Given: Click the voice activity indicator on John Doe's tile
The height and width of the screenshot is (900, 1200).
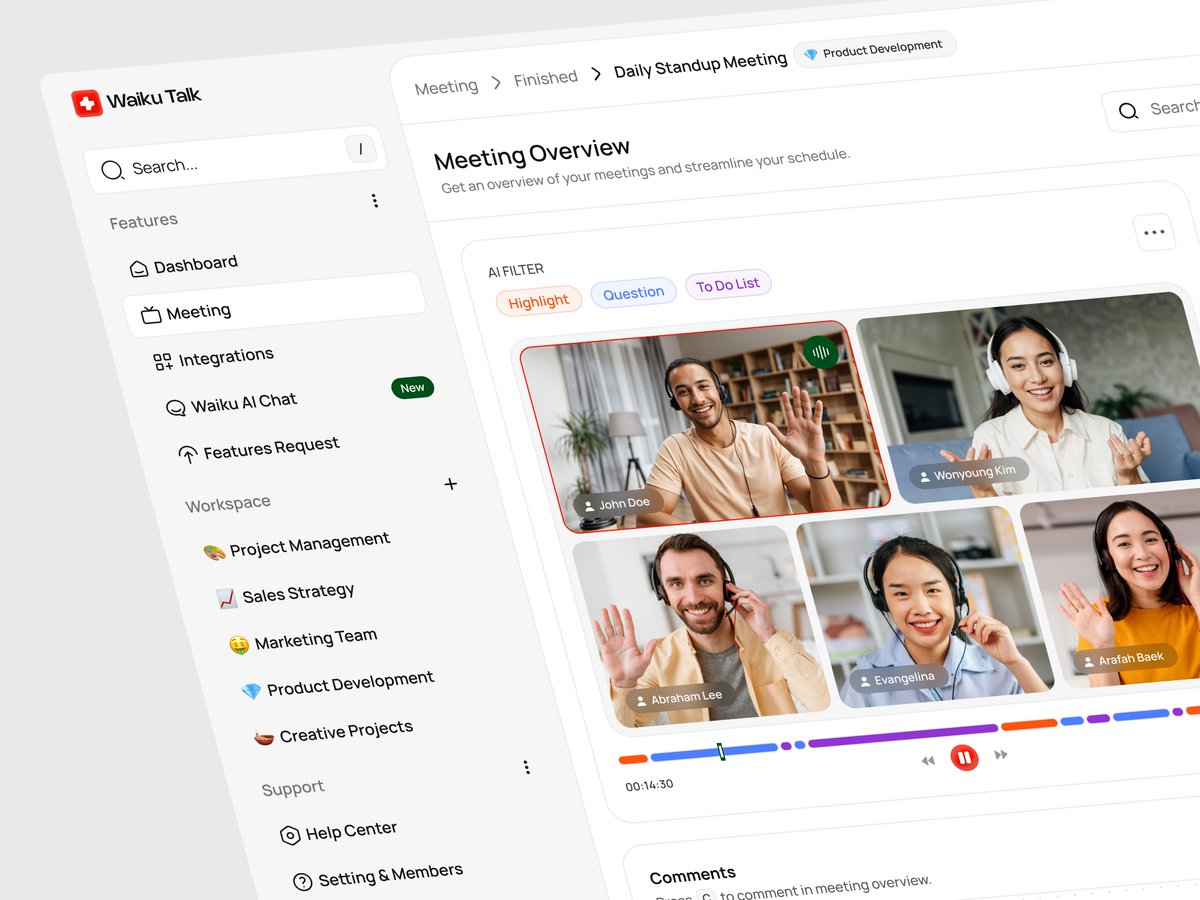Looking at the screenshot, I should click(x=821, y=352).
